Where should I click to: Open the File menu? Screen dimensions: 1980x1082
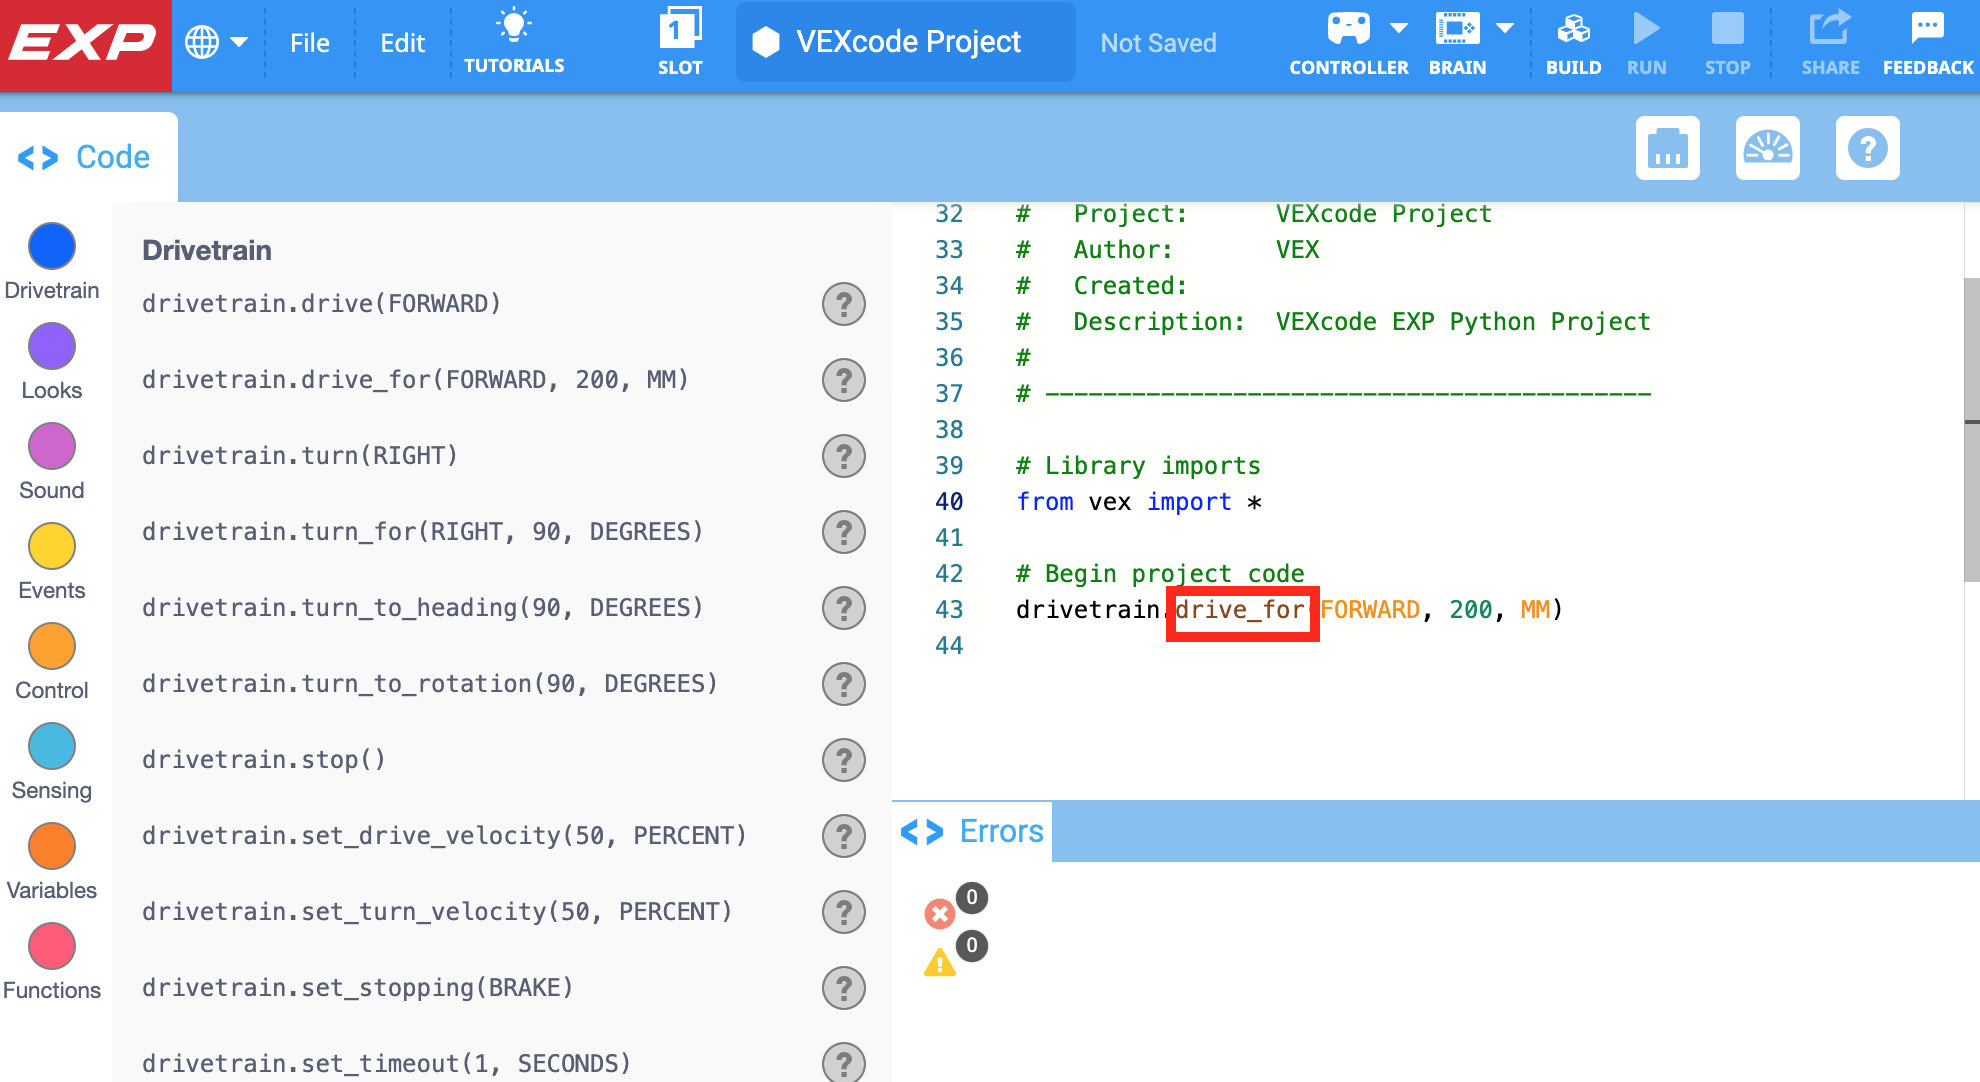click(310, 42)
